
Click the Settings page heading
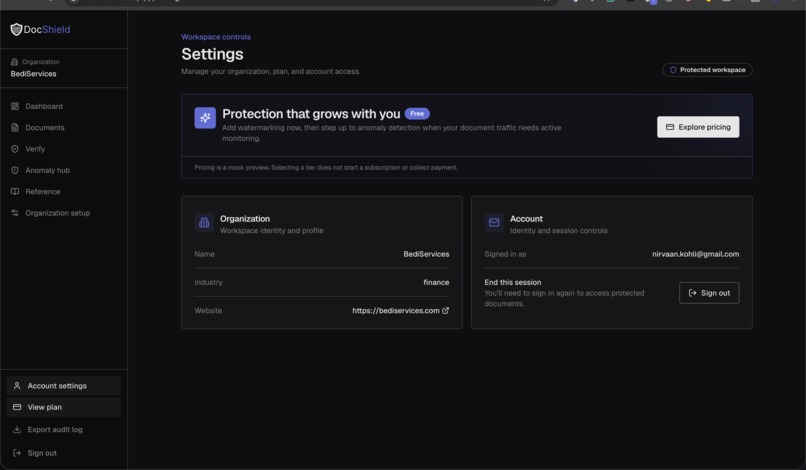point(212,54)
